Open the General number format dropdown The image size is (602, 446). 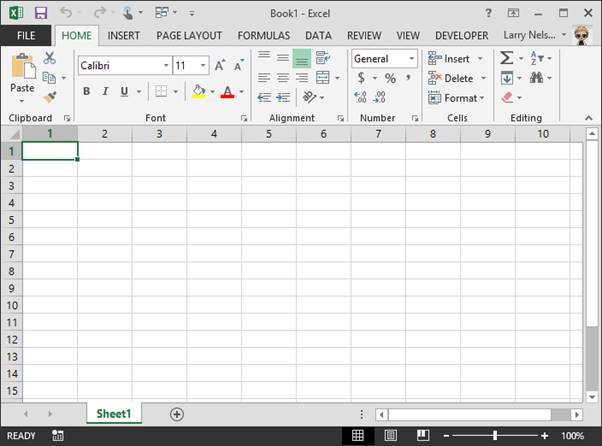click(x=409, y=59)
